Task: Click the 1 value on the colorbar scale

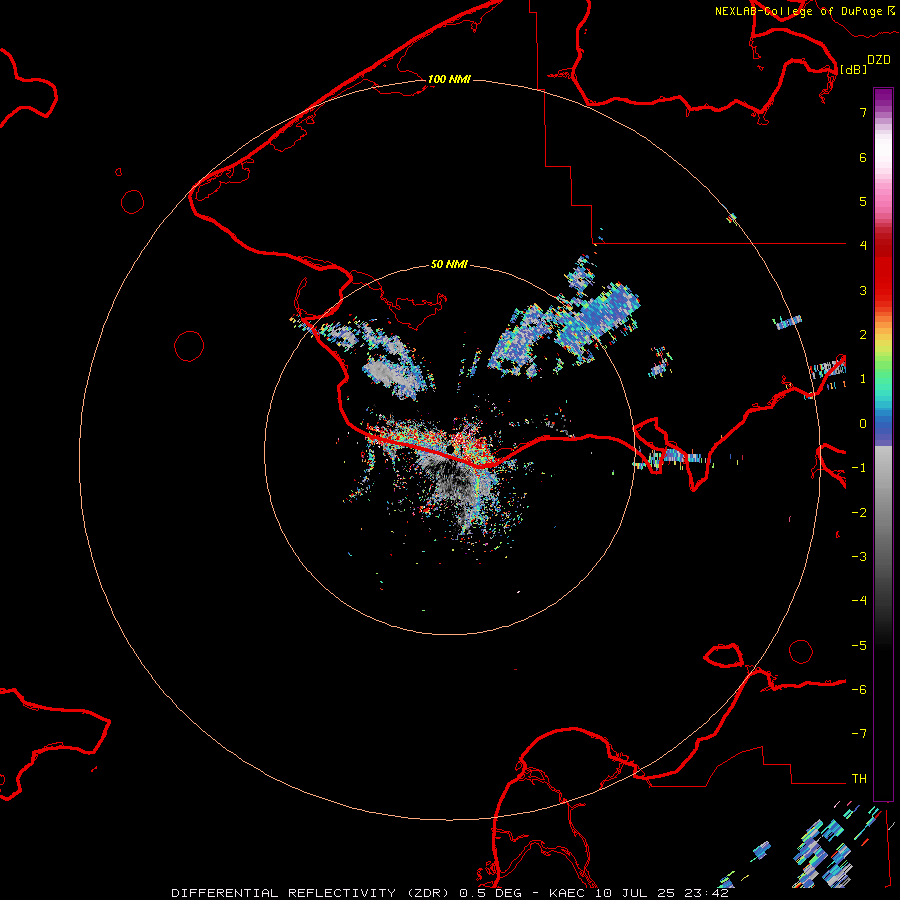Action: coord(863,379)
